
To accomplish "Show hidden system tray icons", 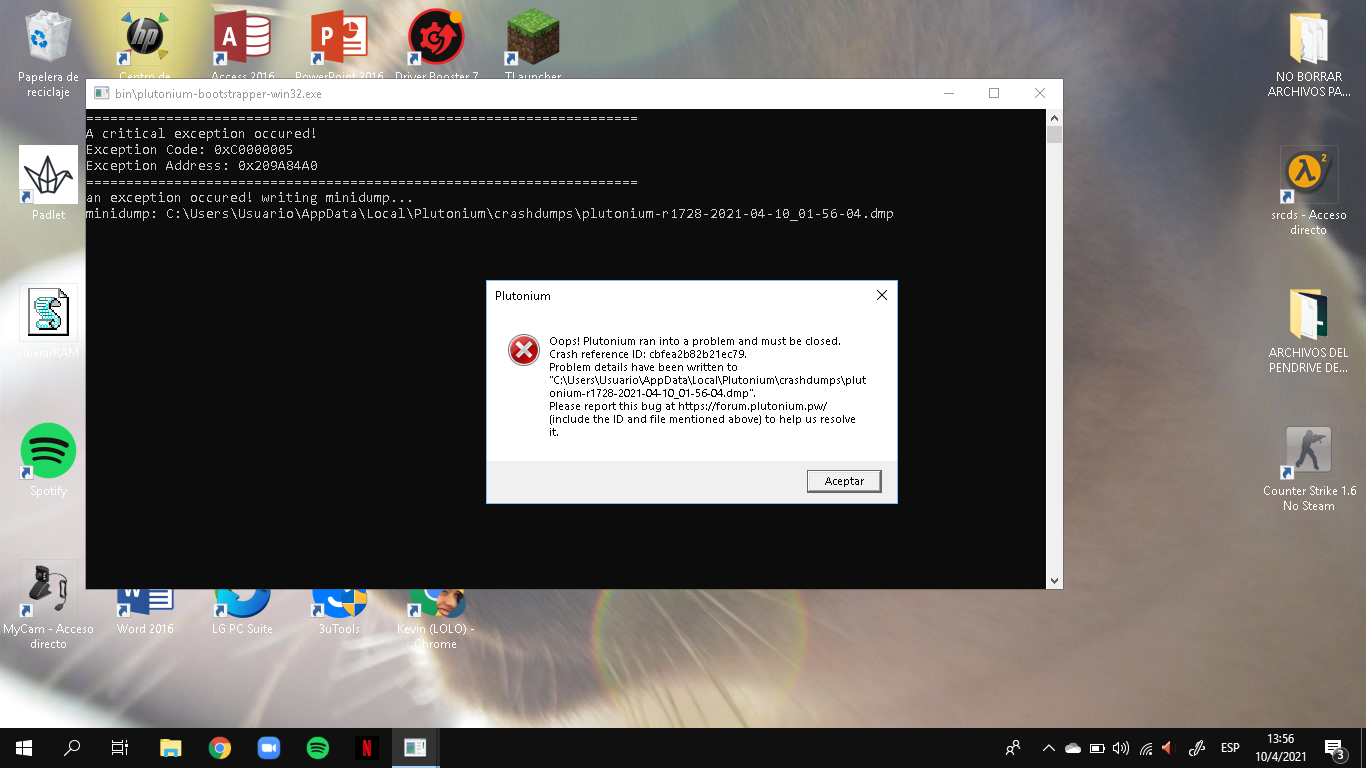I will [x=1048, y=748].
